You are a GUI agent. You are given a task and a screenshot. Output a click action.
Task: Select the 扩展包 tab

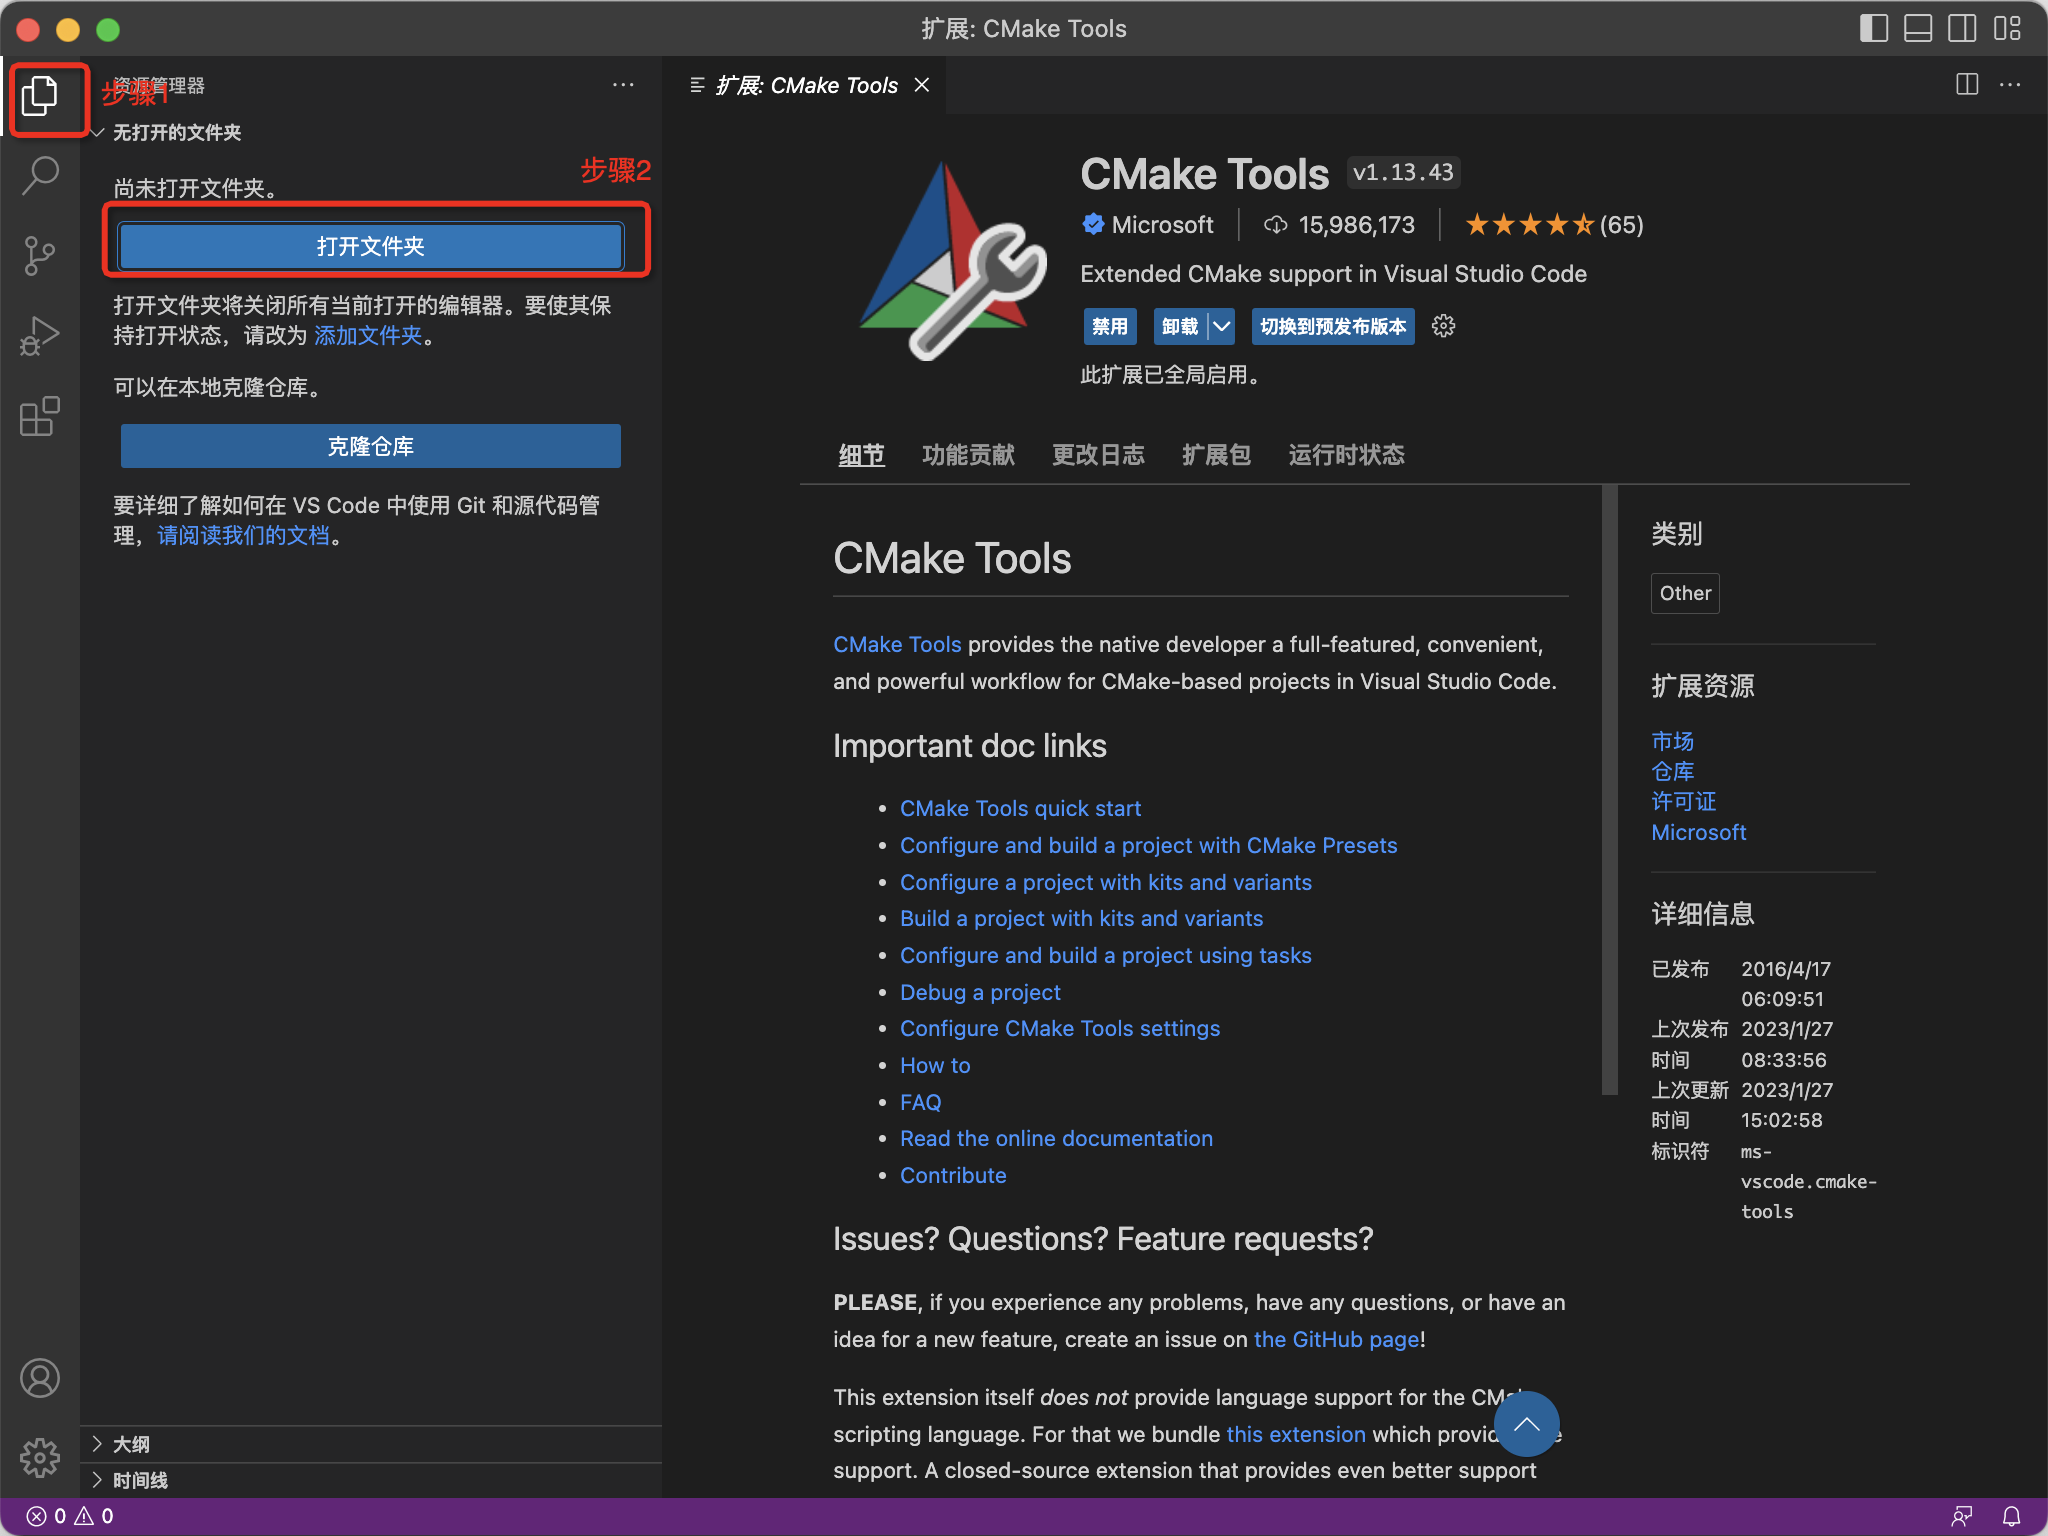coord(1216,455)
